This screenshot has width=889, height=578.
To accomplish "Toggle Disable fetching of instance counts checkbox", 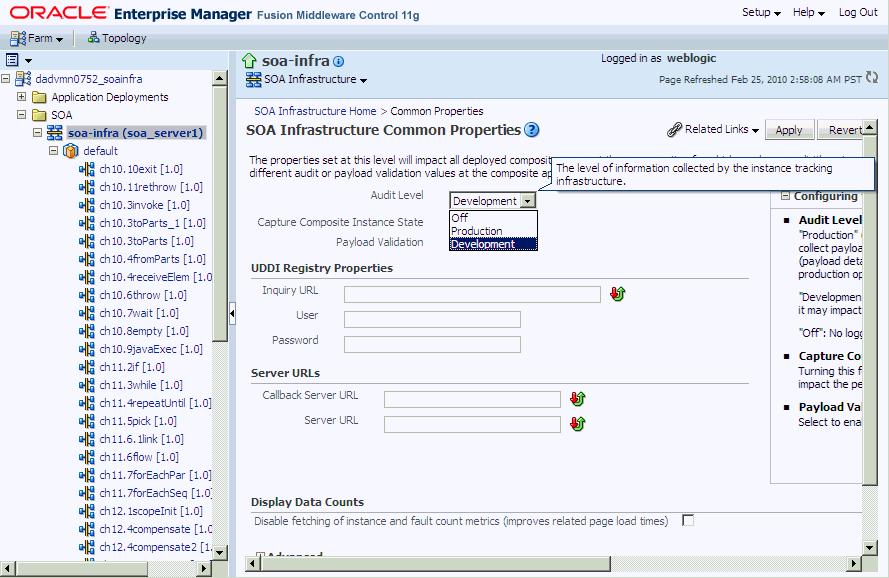I will 688,520.
